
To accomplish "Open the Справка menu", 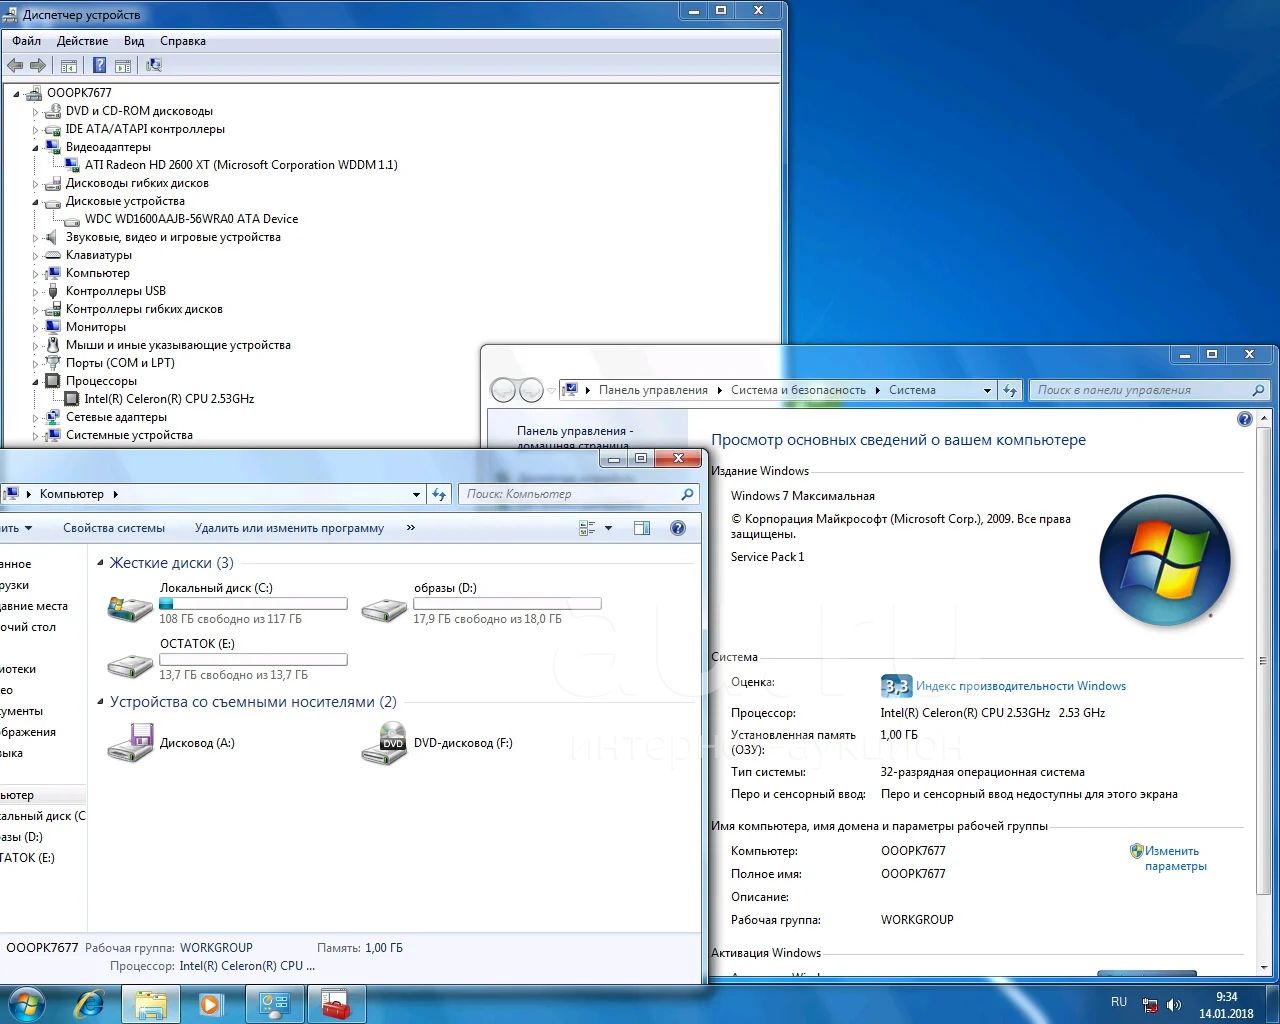I will [183, 41].
